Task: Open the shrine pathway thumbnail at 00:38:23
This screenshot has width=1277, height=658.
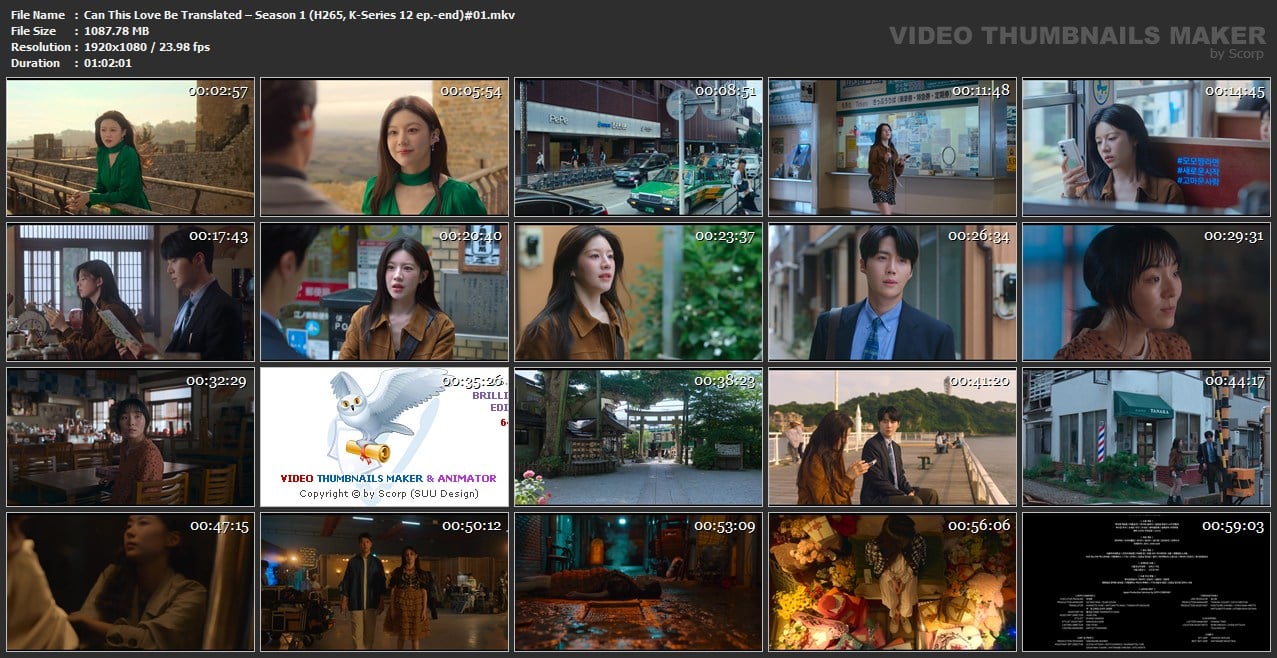Action: [638, 437]
